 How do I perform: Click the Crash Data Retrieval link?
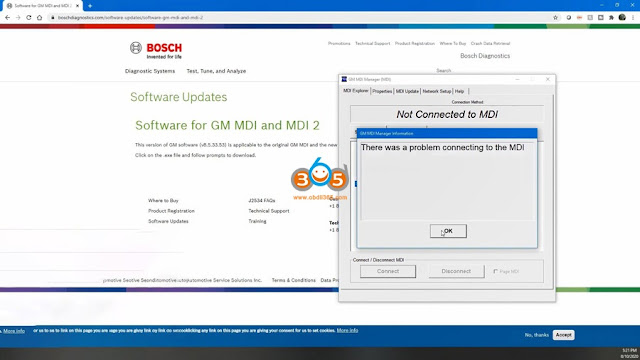pyautogui.click(x=490, y=43)
